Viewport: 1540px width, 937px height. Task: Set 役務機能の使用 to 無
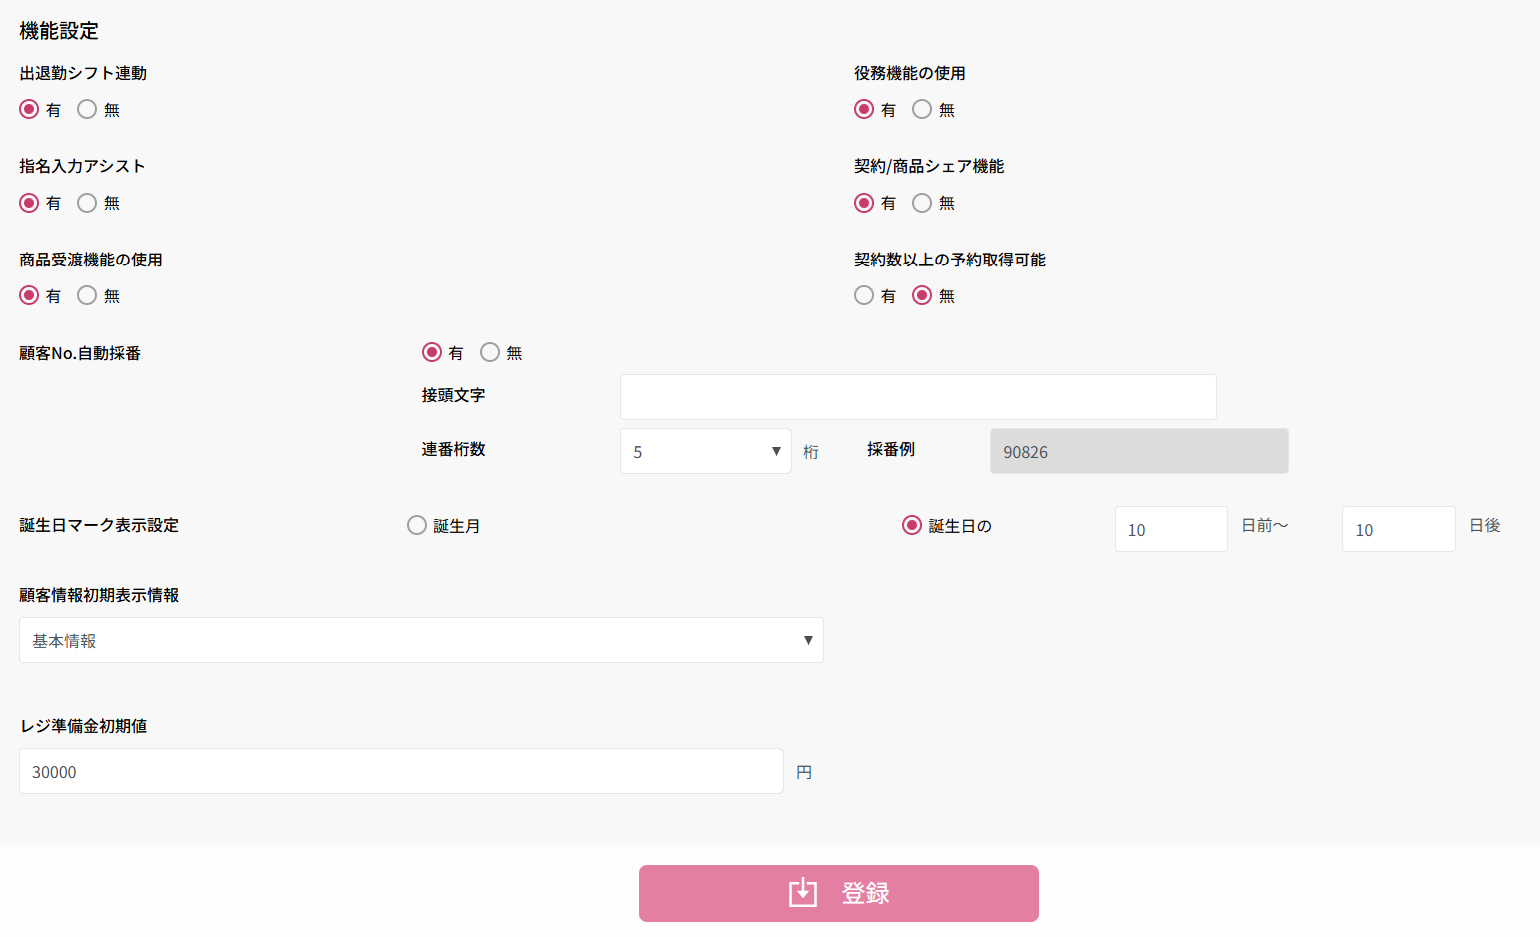[922, 110]
